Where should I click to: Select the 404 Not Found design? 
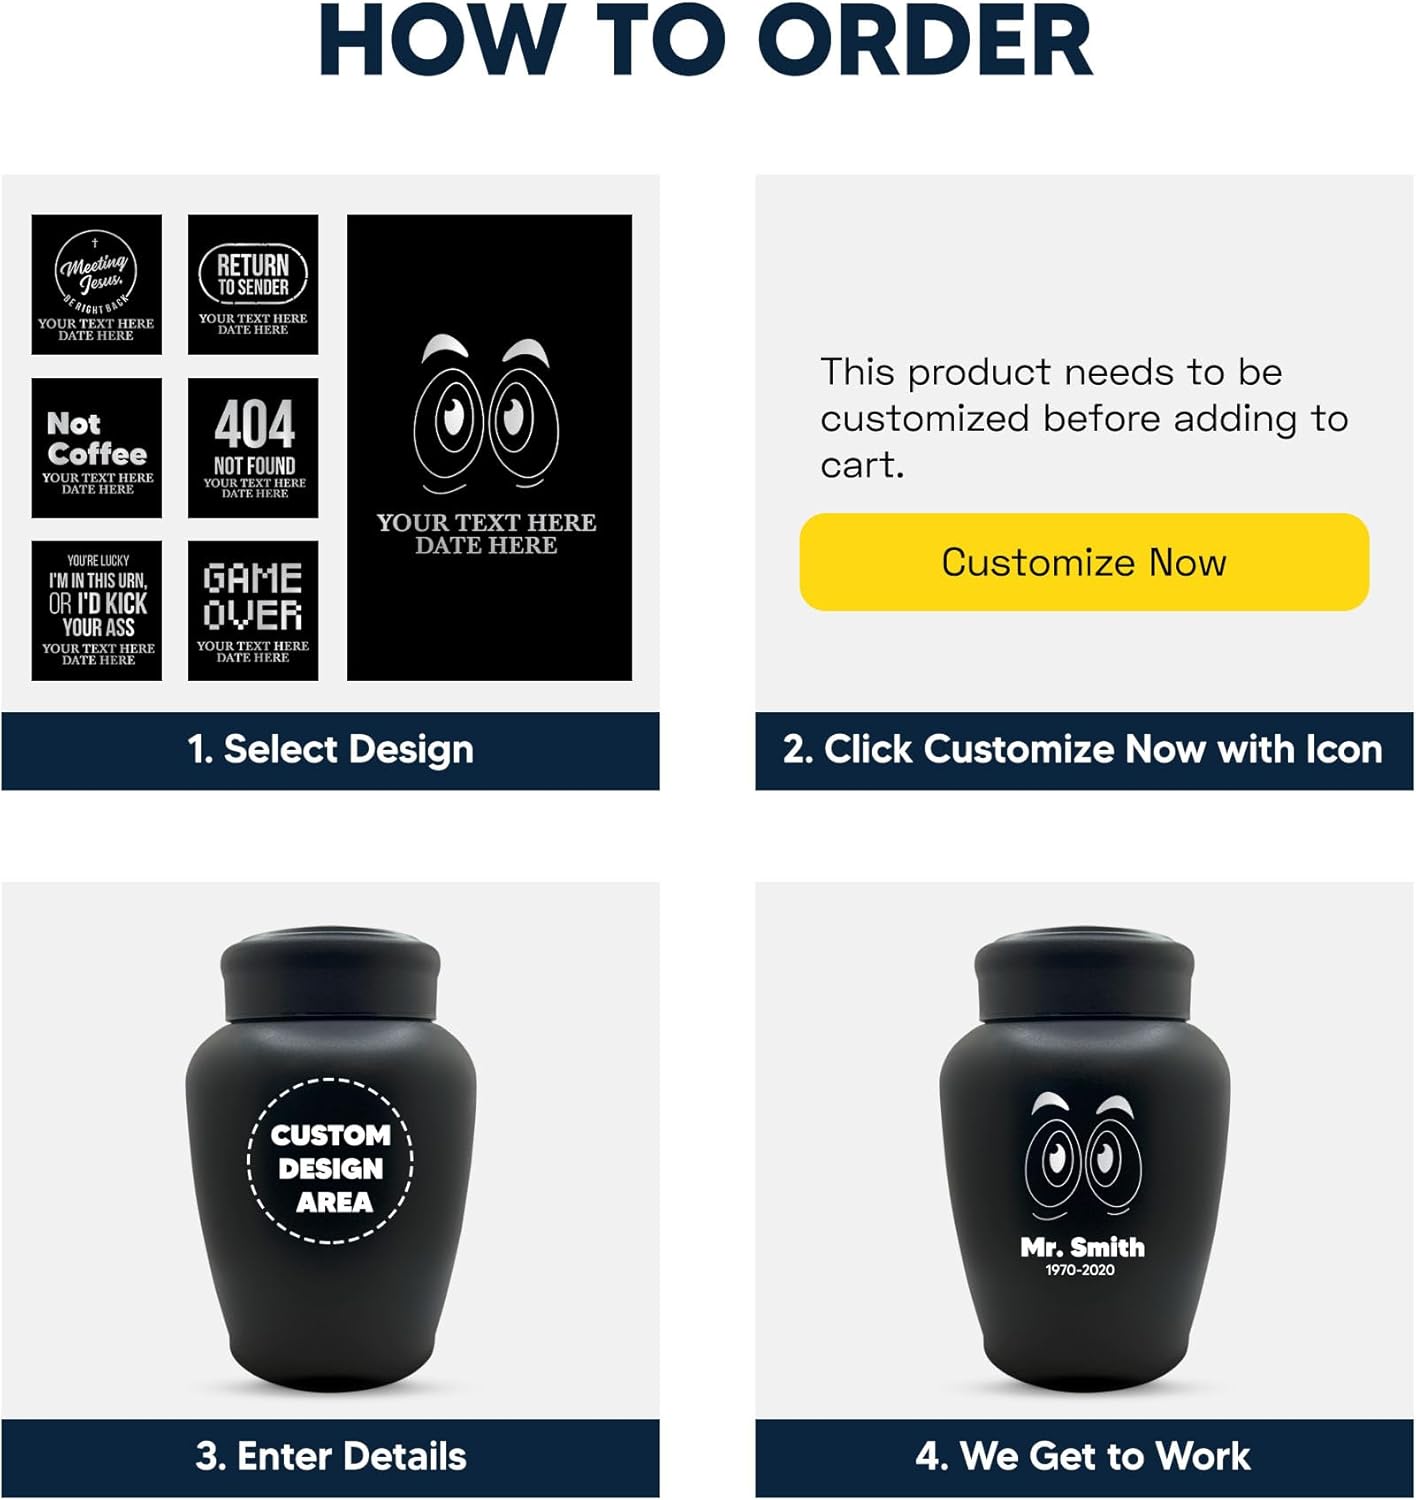pos(253,448)
